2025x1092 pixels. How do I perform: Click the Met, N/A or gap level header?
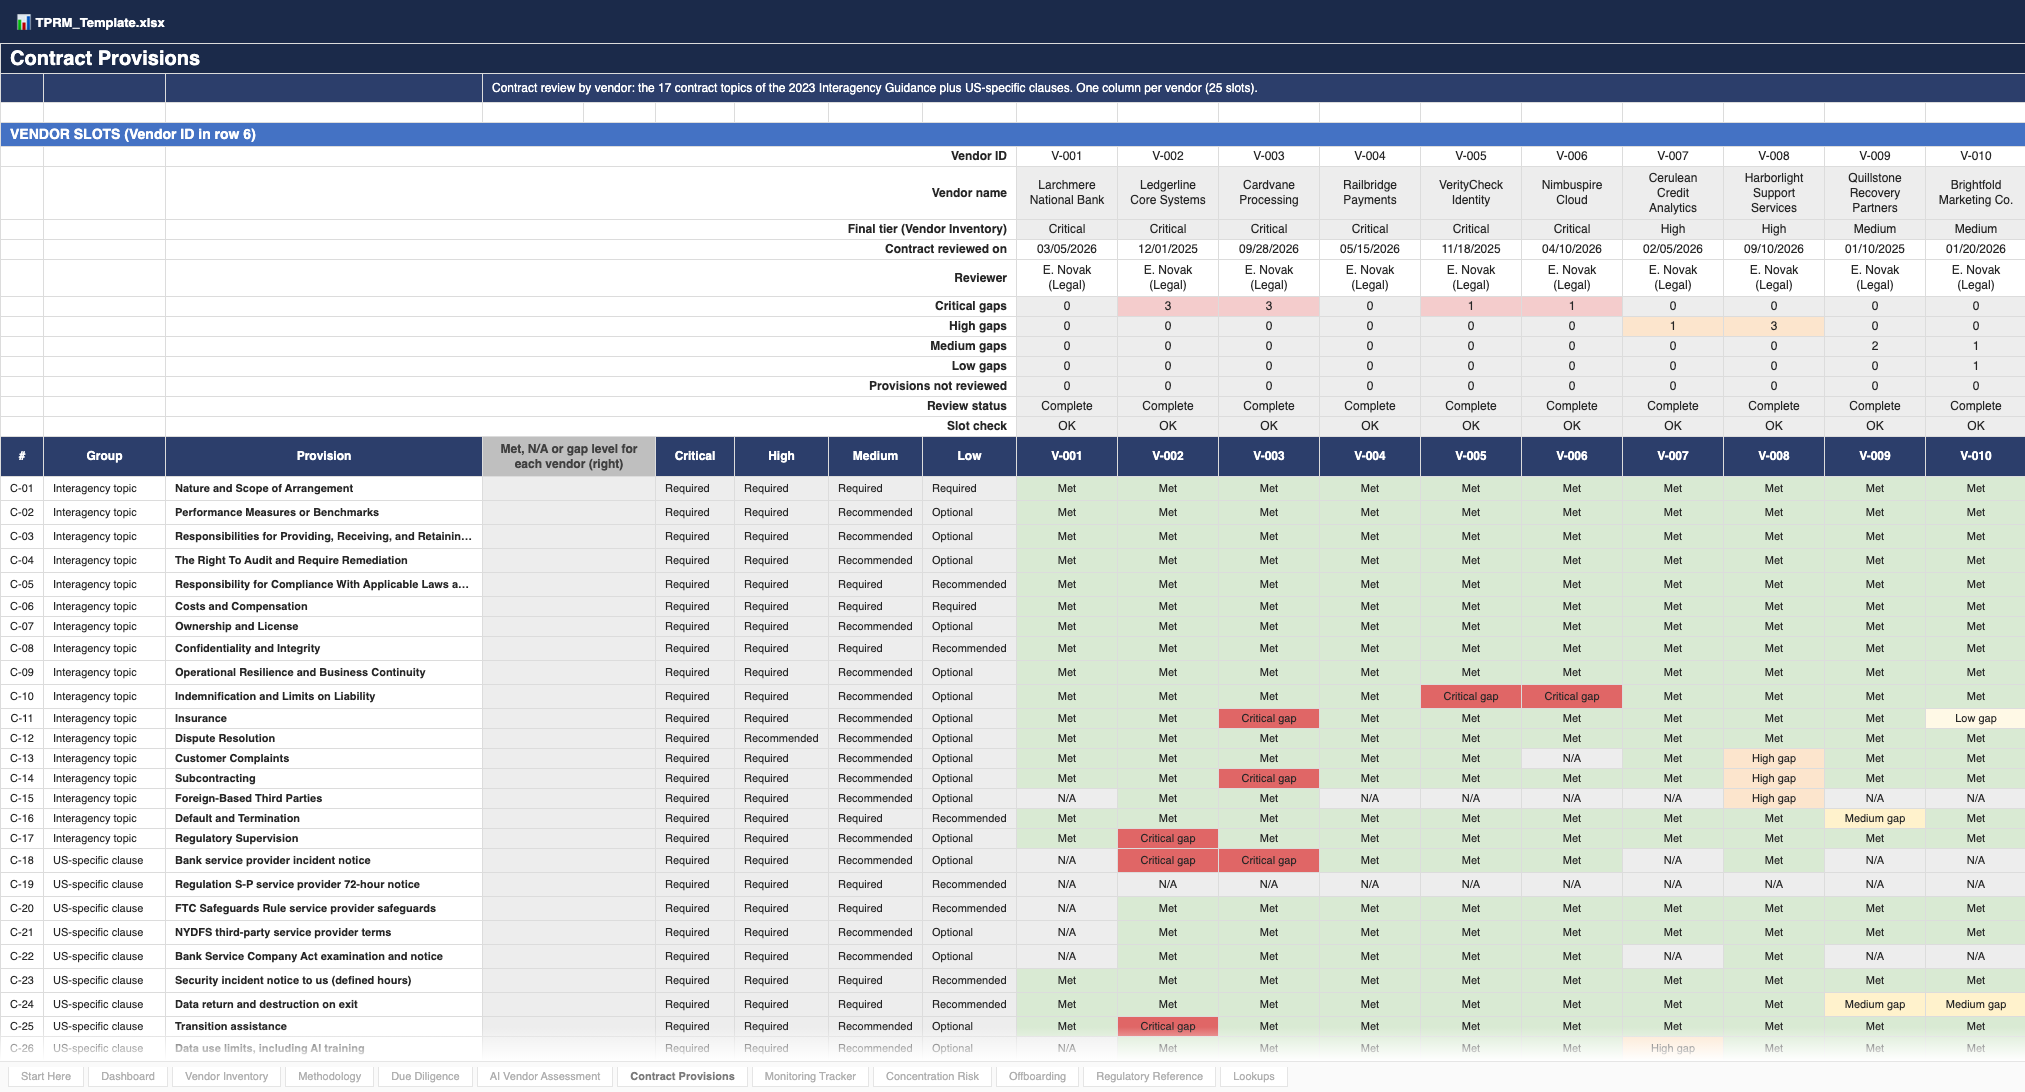(x=569, y=456)
